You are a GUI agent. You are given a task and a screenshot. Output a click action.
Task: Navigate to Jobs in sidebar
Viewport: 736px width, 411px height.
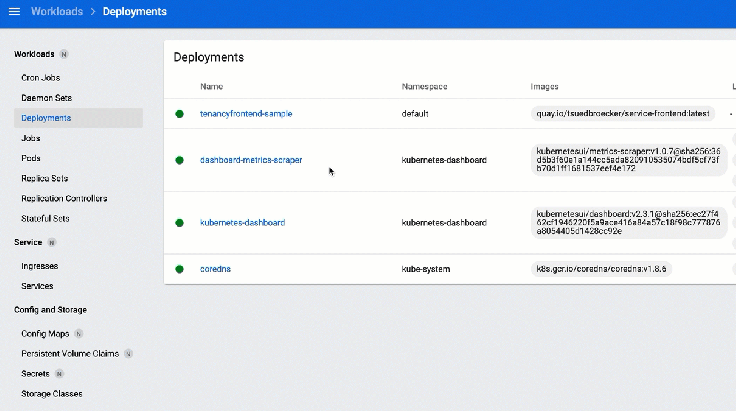point(31,138)
